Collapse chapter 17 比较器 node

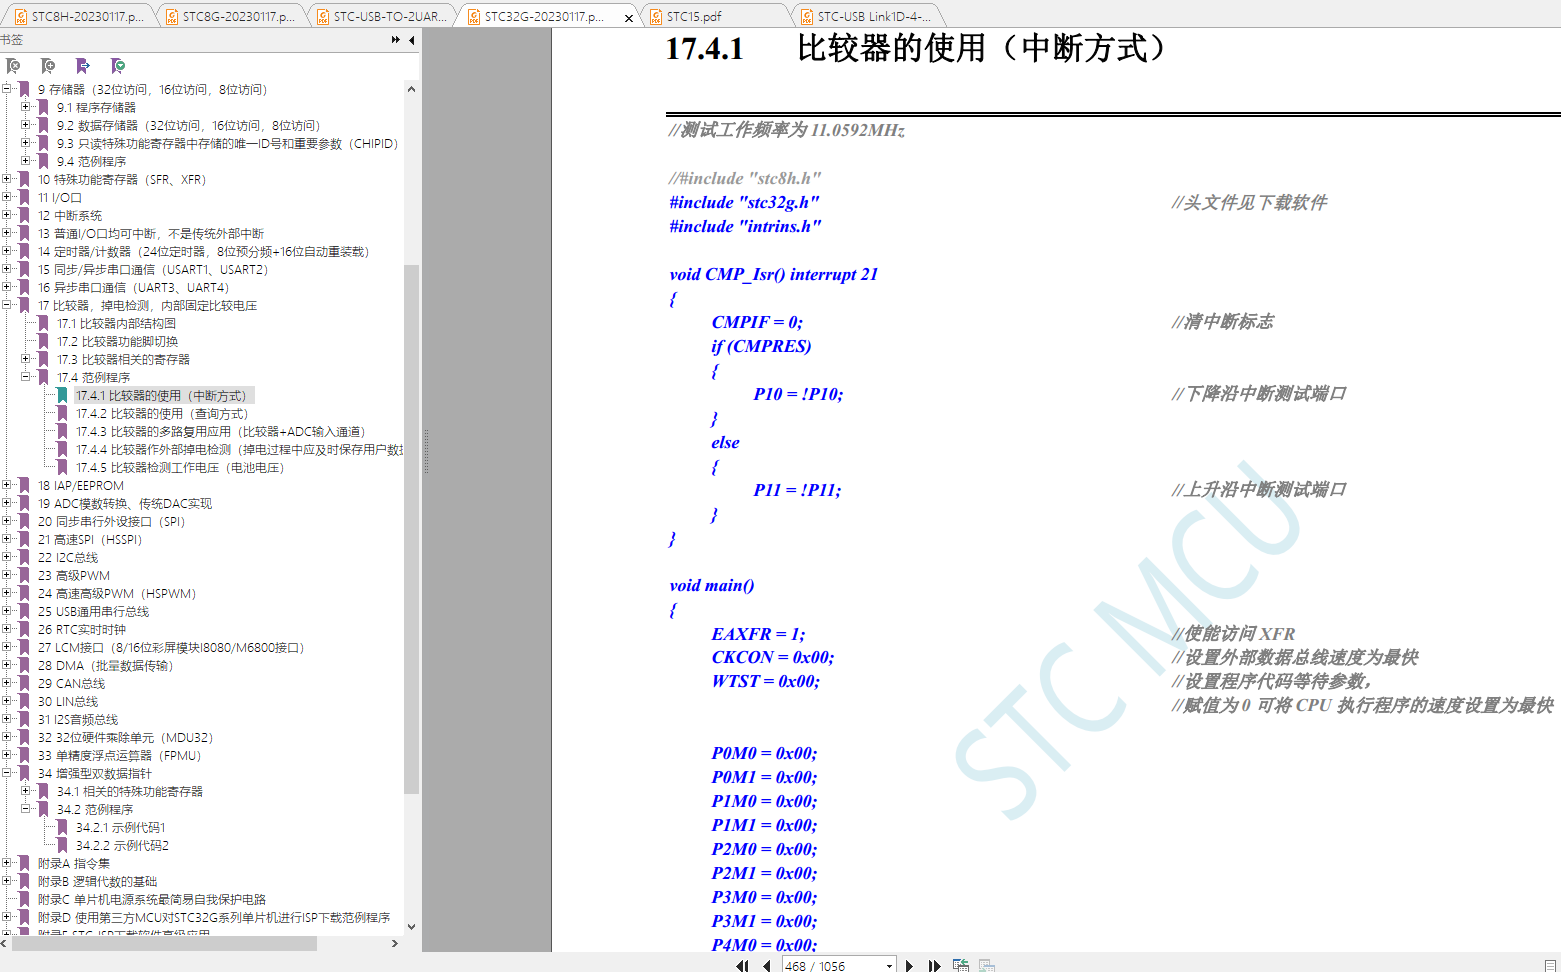point(7,305)
